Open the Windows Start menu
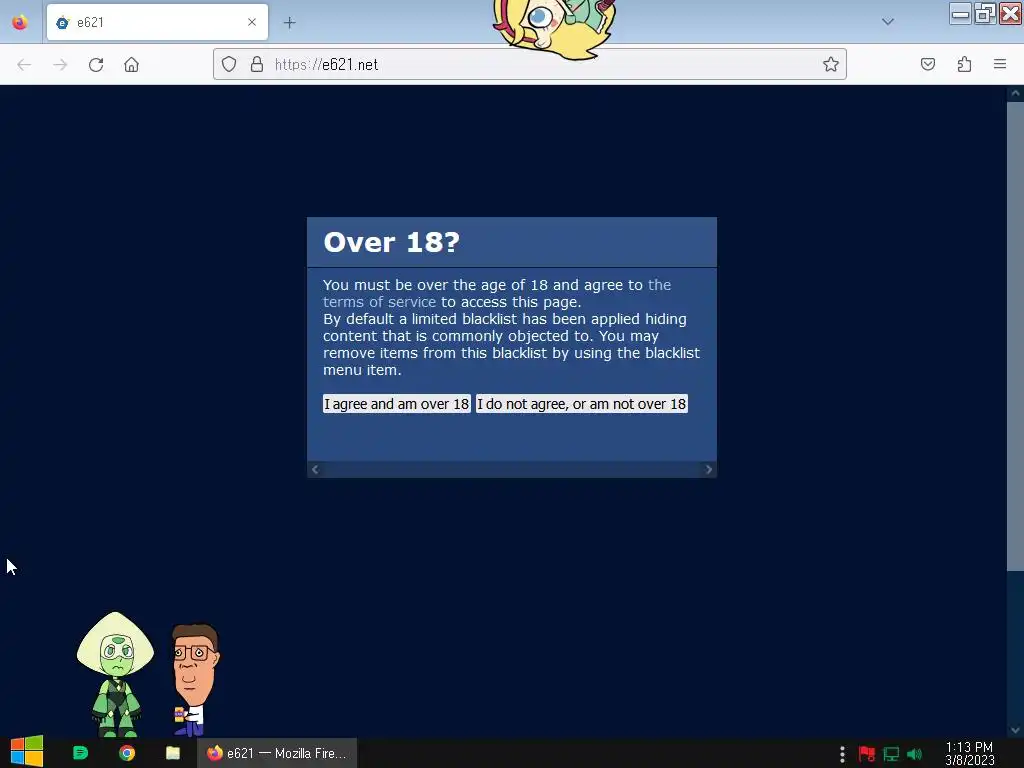Image resolution: width=1024 pixels, height=768 pixels. 27,752
